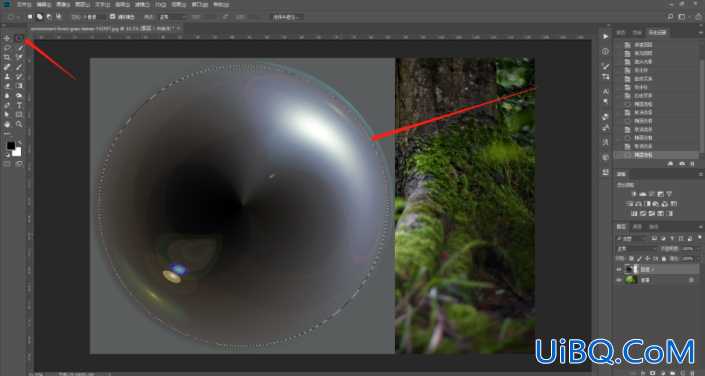Select the Lasso tool
The width and height of the screenshot is (705, 376).
coord(7,48)
